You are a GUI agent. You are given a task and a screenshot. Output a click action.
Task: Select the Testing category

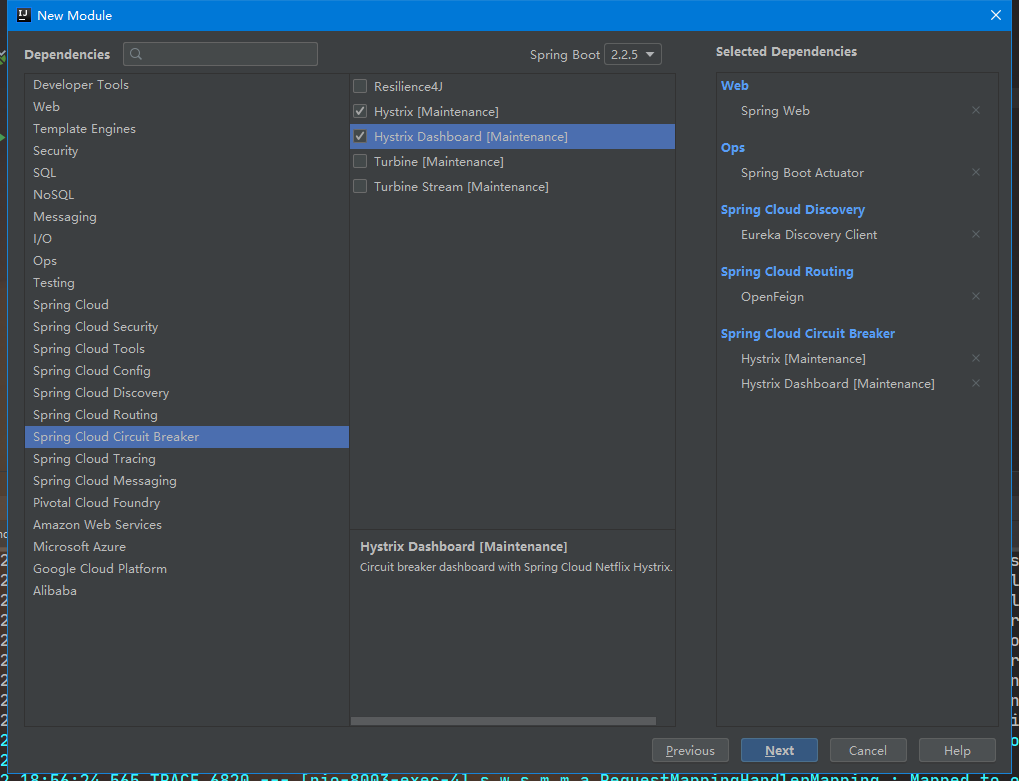pos(187,283)
